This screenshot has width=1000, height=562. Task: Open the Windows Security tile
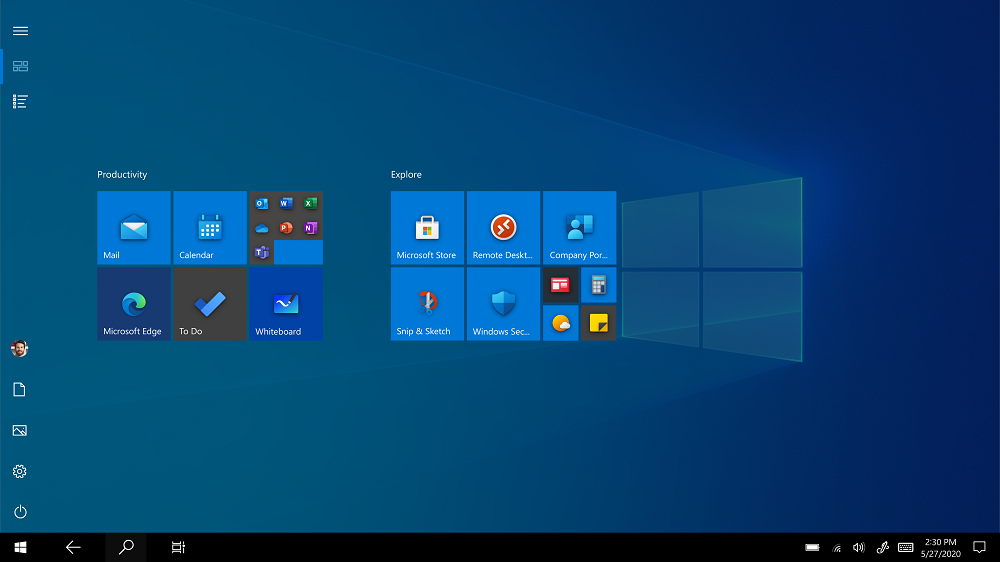(x=503, y=304)
